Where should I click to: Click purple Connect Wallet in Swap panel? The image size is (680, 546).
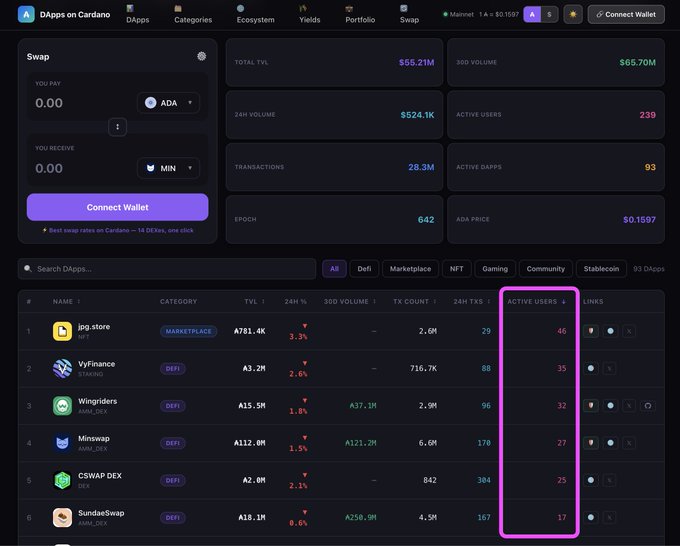[x=118, y=207]
